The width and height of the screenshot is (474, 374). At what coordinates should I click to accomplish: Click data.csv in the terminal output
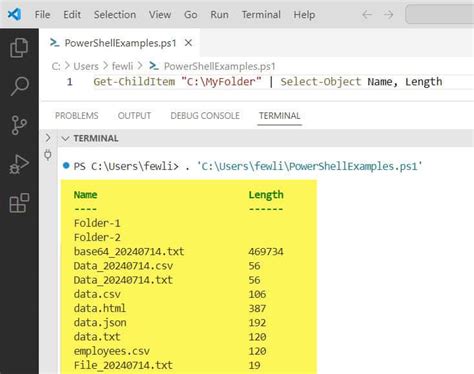[97, 294]
